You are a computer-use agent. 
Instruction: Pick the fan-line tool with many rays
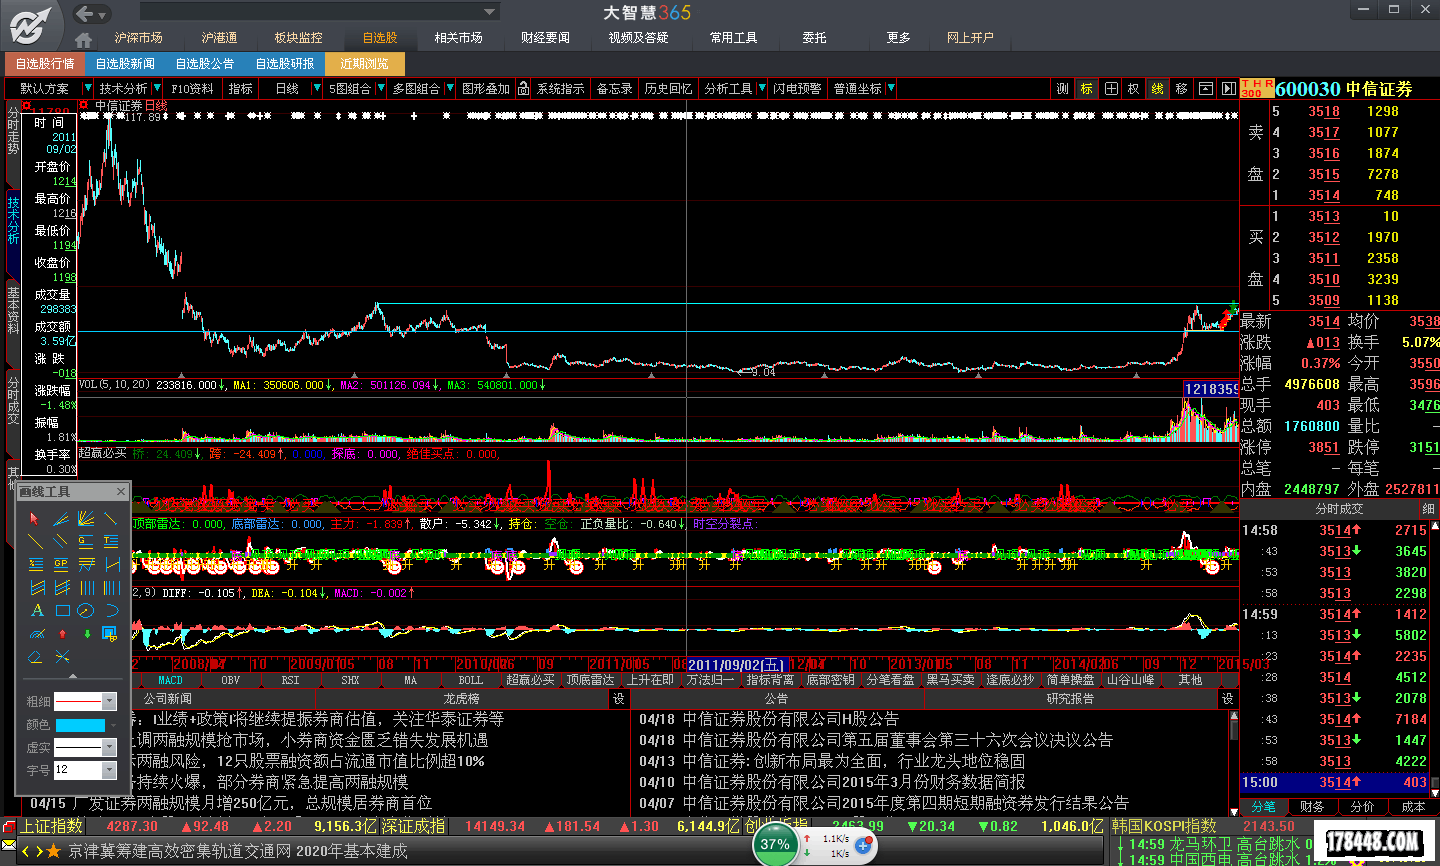pos(86,518)
